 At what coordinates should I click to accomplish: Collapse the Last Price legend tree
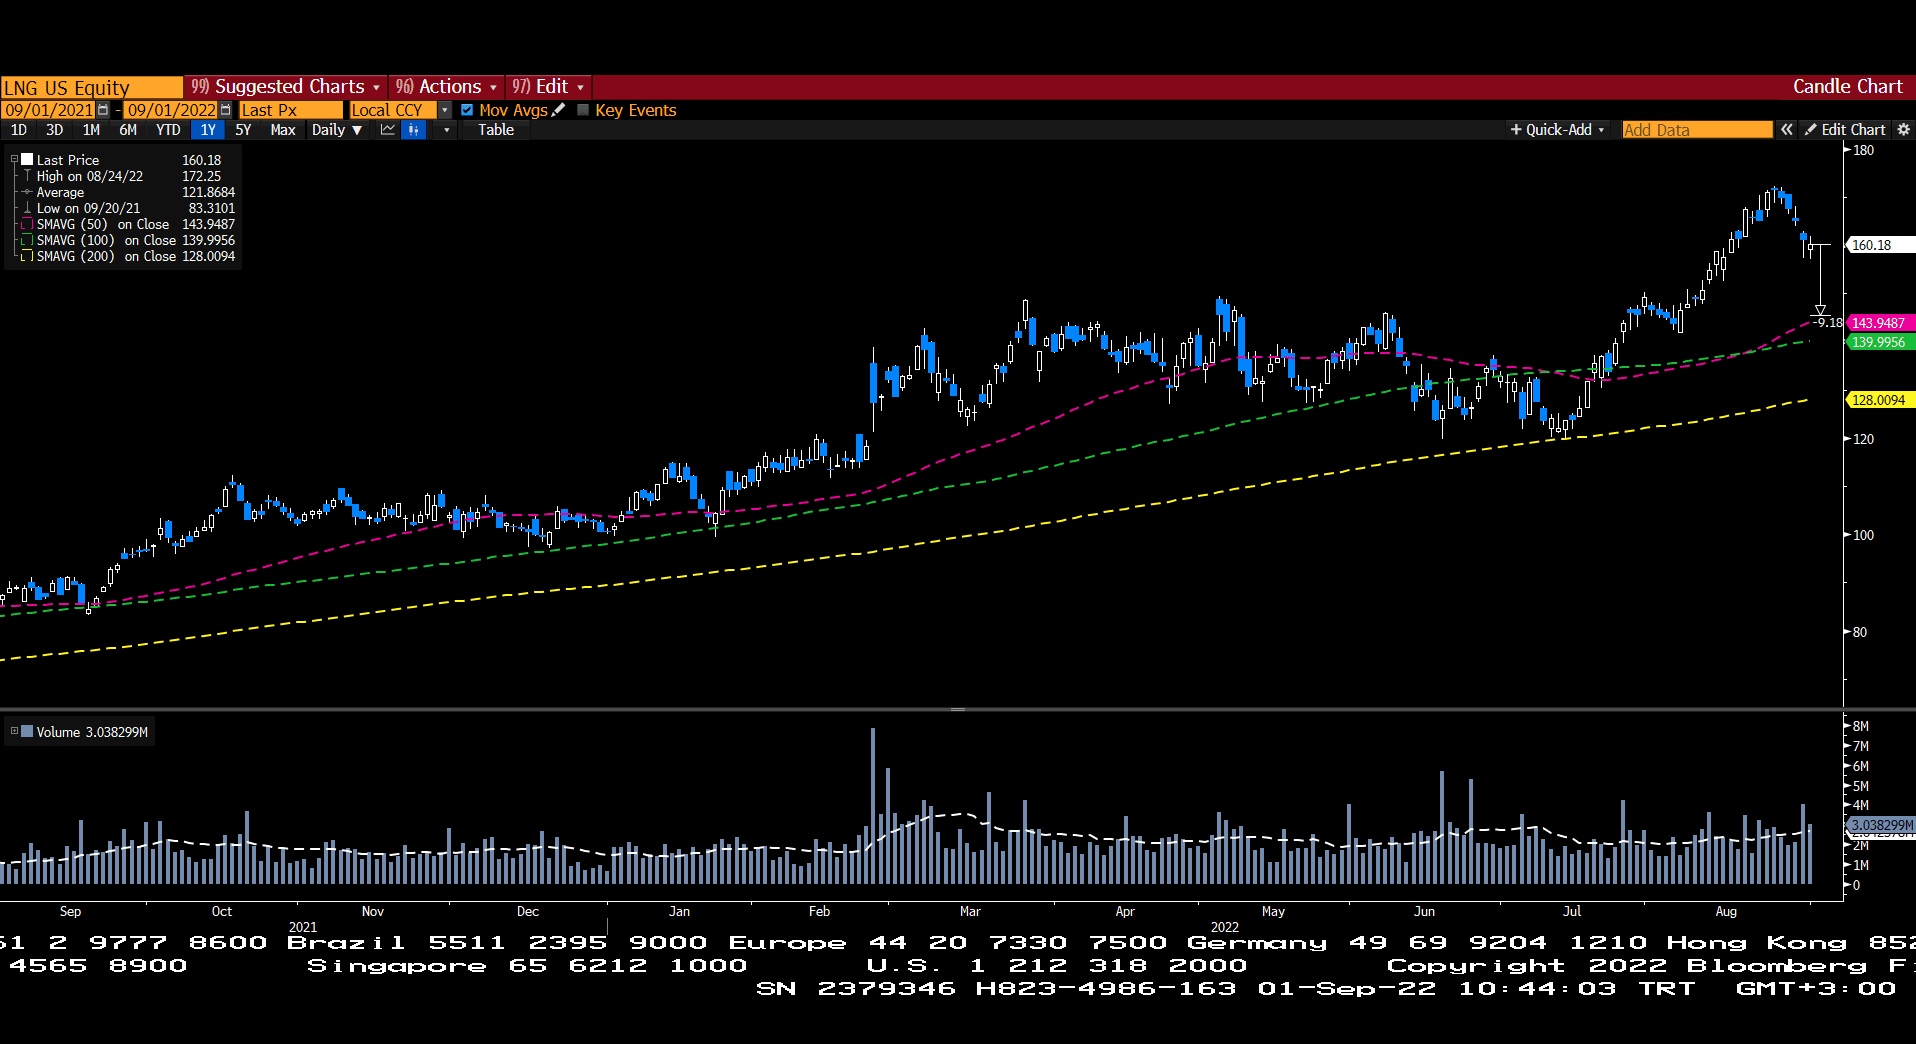[x=14, y=159]
